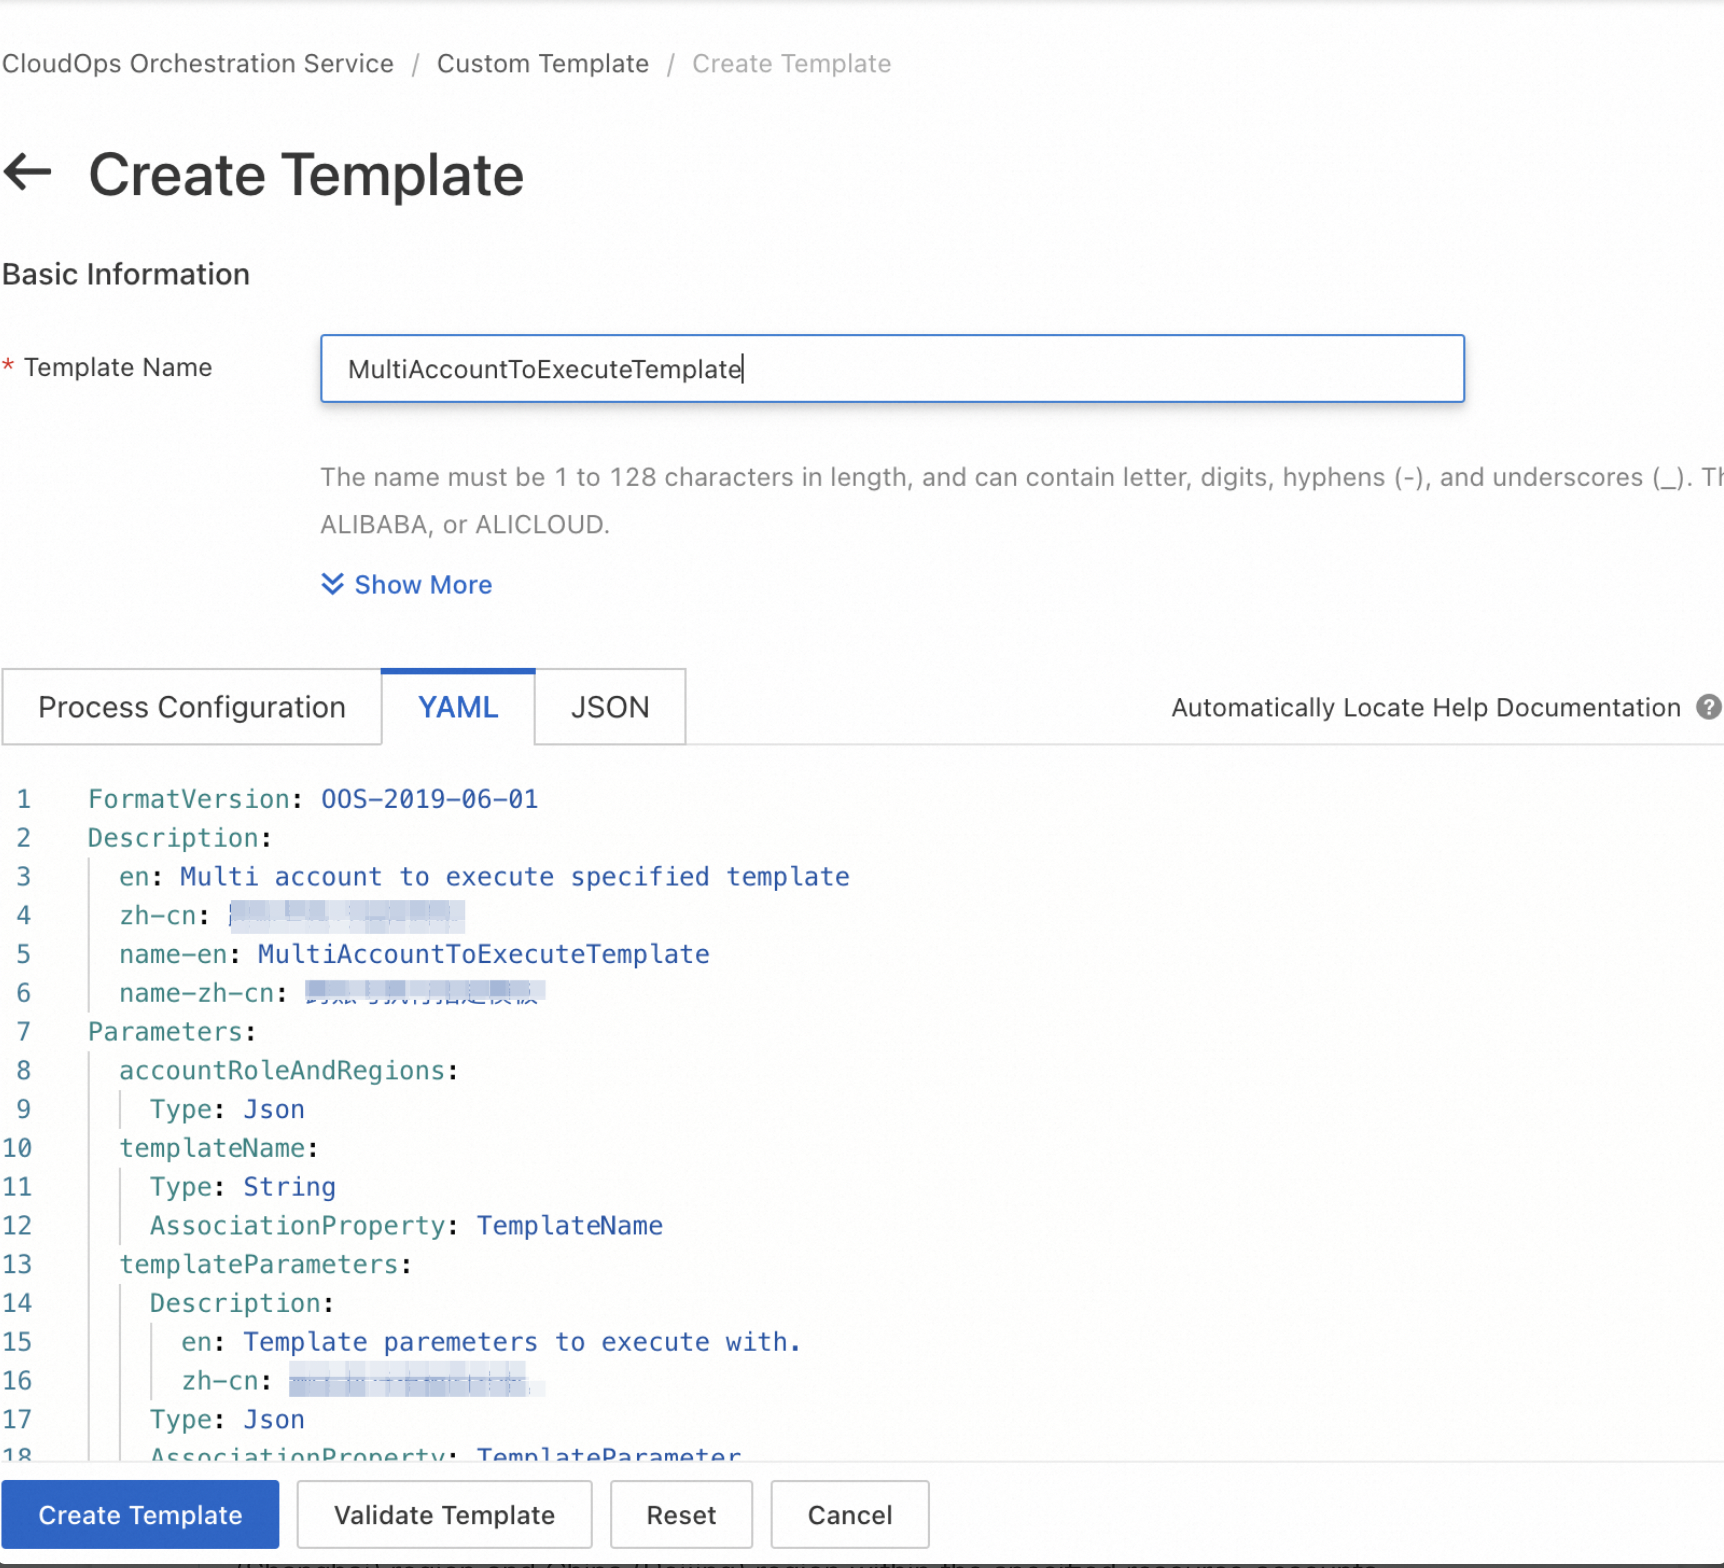The width and height of the screenshot is (1724, 1568).
Task: Focus the Template Name input field
Action: tap(892, 369)
